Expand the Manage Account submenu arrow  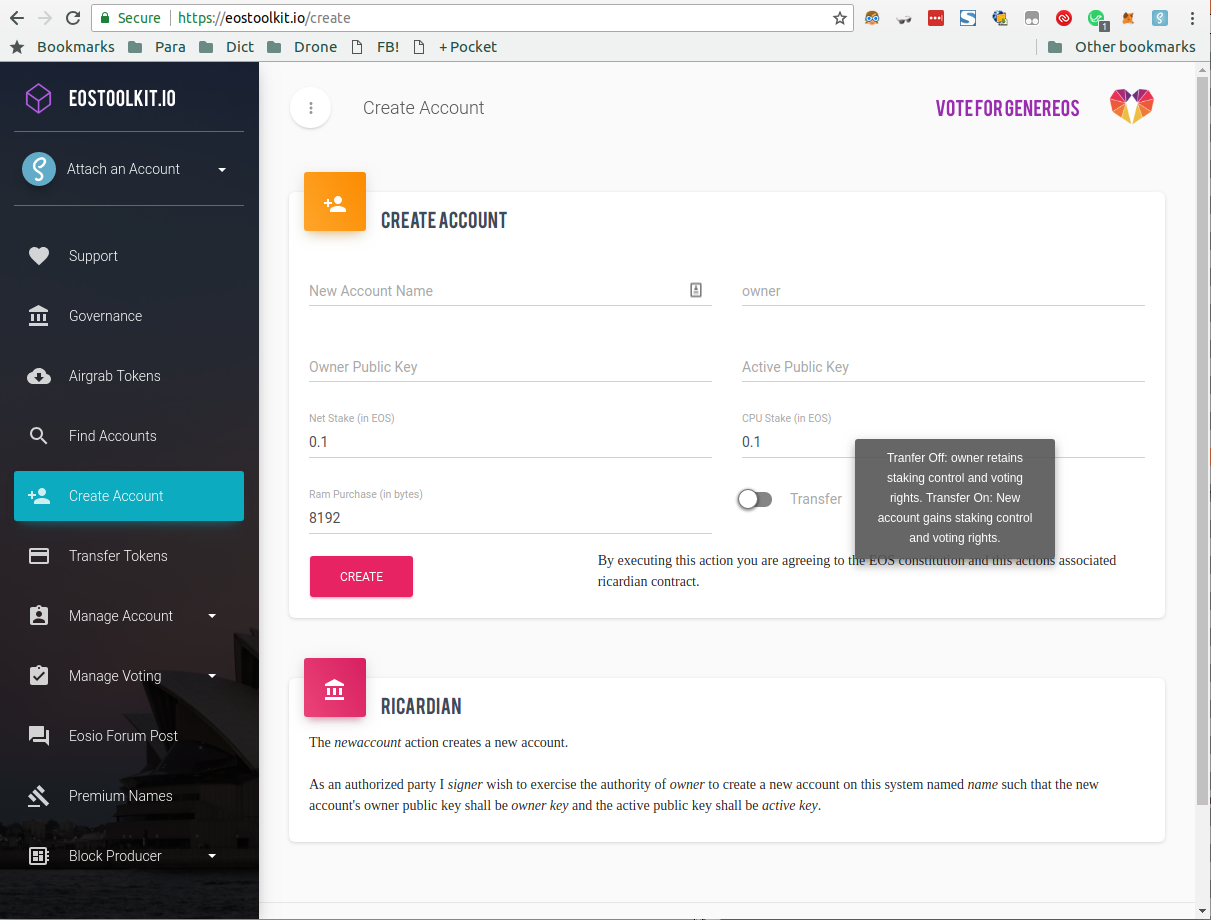point(212,616)
